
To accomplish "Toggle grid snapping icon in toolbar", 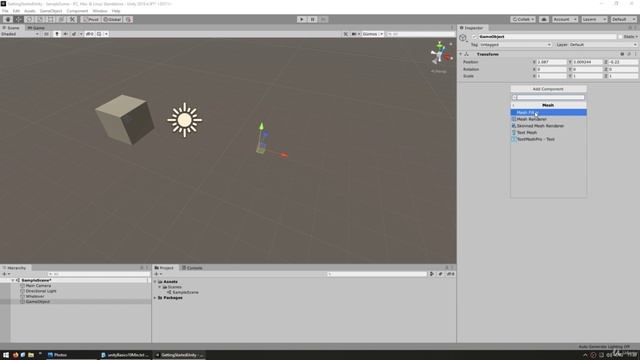I will coord(128,19).
